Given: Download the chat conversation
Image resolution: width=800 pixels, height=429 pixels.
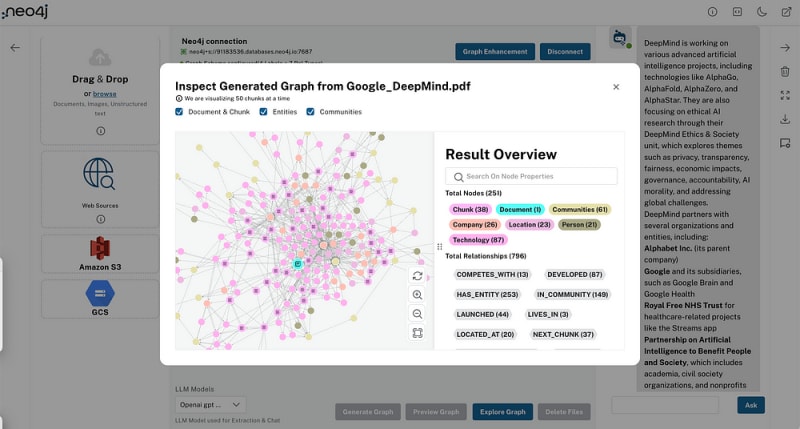Looking at the screenshot, I should 785,119.
